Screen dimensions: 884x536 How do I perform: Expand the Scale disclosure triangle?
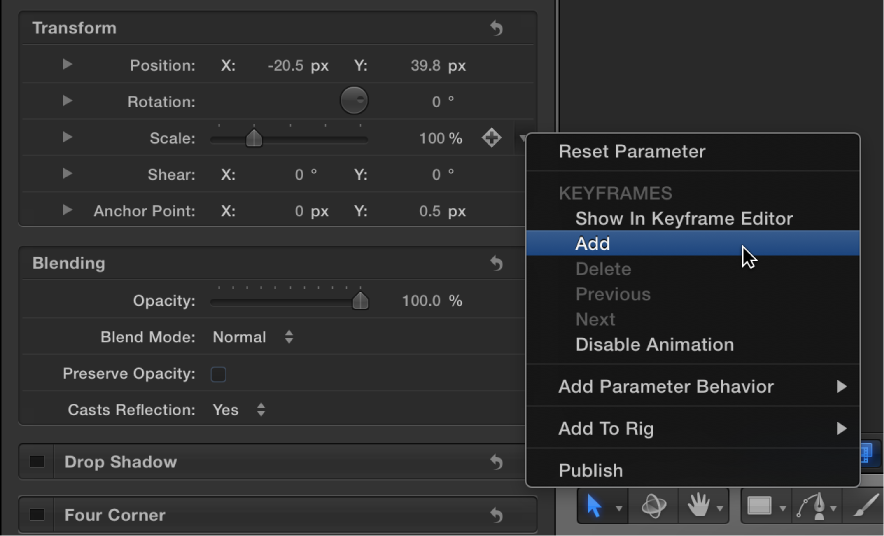pos(67,137)
